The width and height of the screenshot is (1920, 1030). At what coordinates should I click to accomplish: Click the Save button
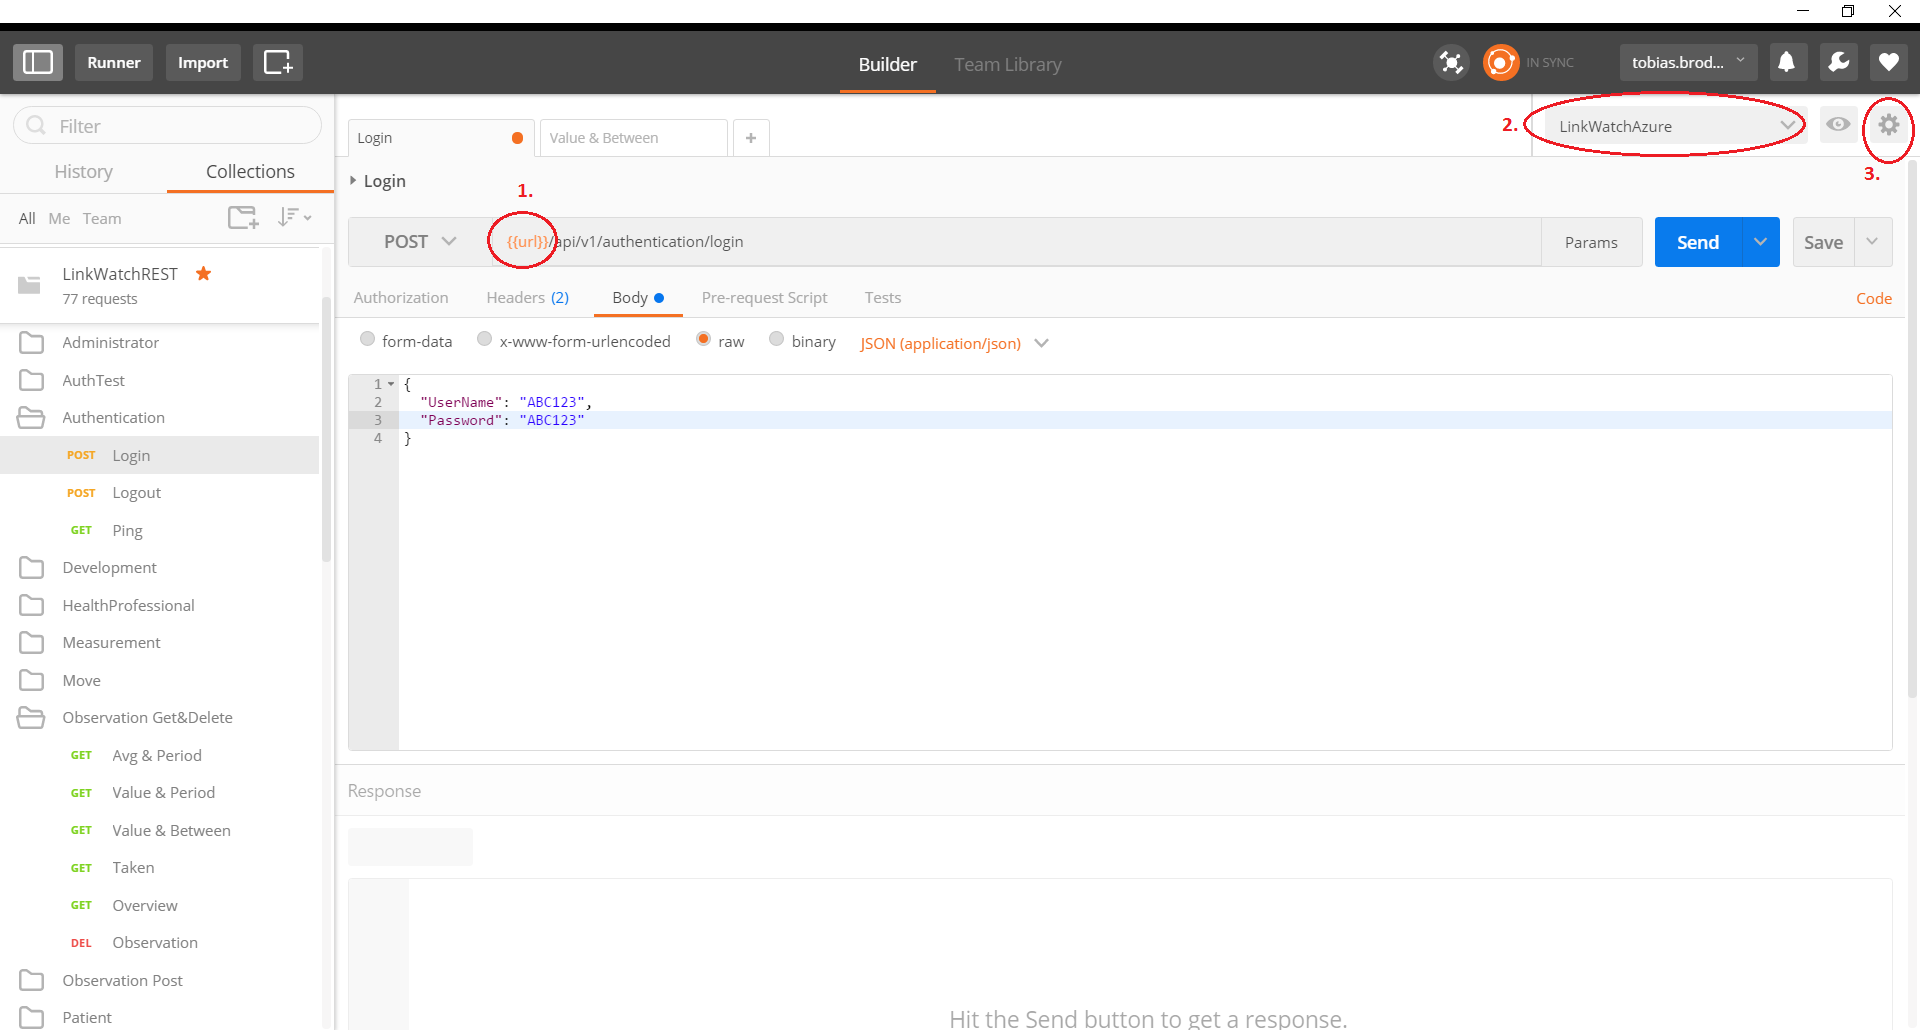1823,242
